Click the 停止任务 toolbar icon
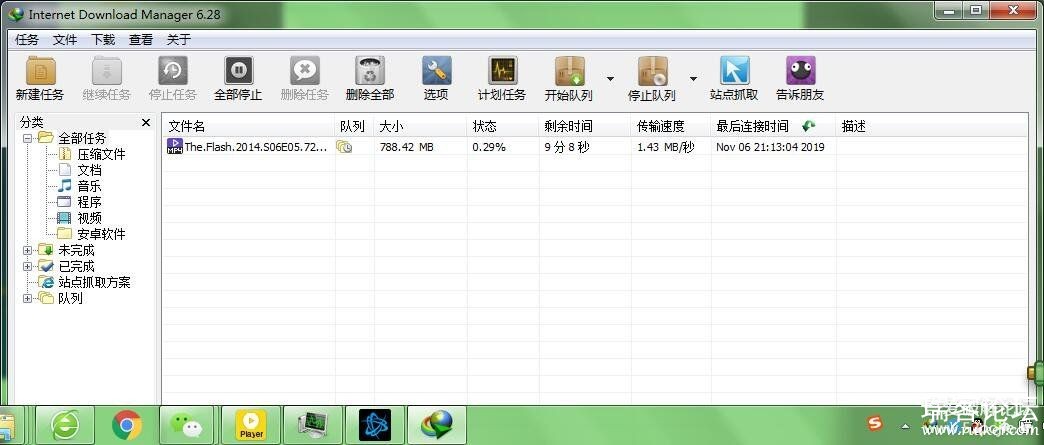The image size is (1044, 445). (172, 71)
